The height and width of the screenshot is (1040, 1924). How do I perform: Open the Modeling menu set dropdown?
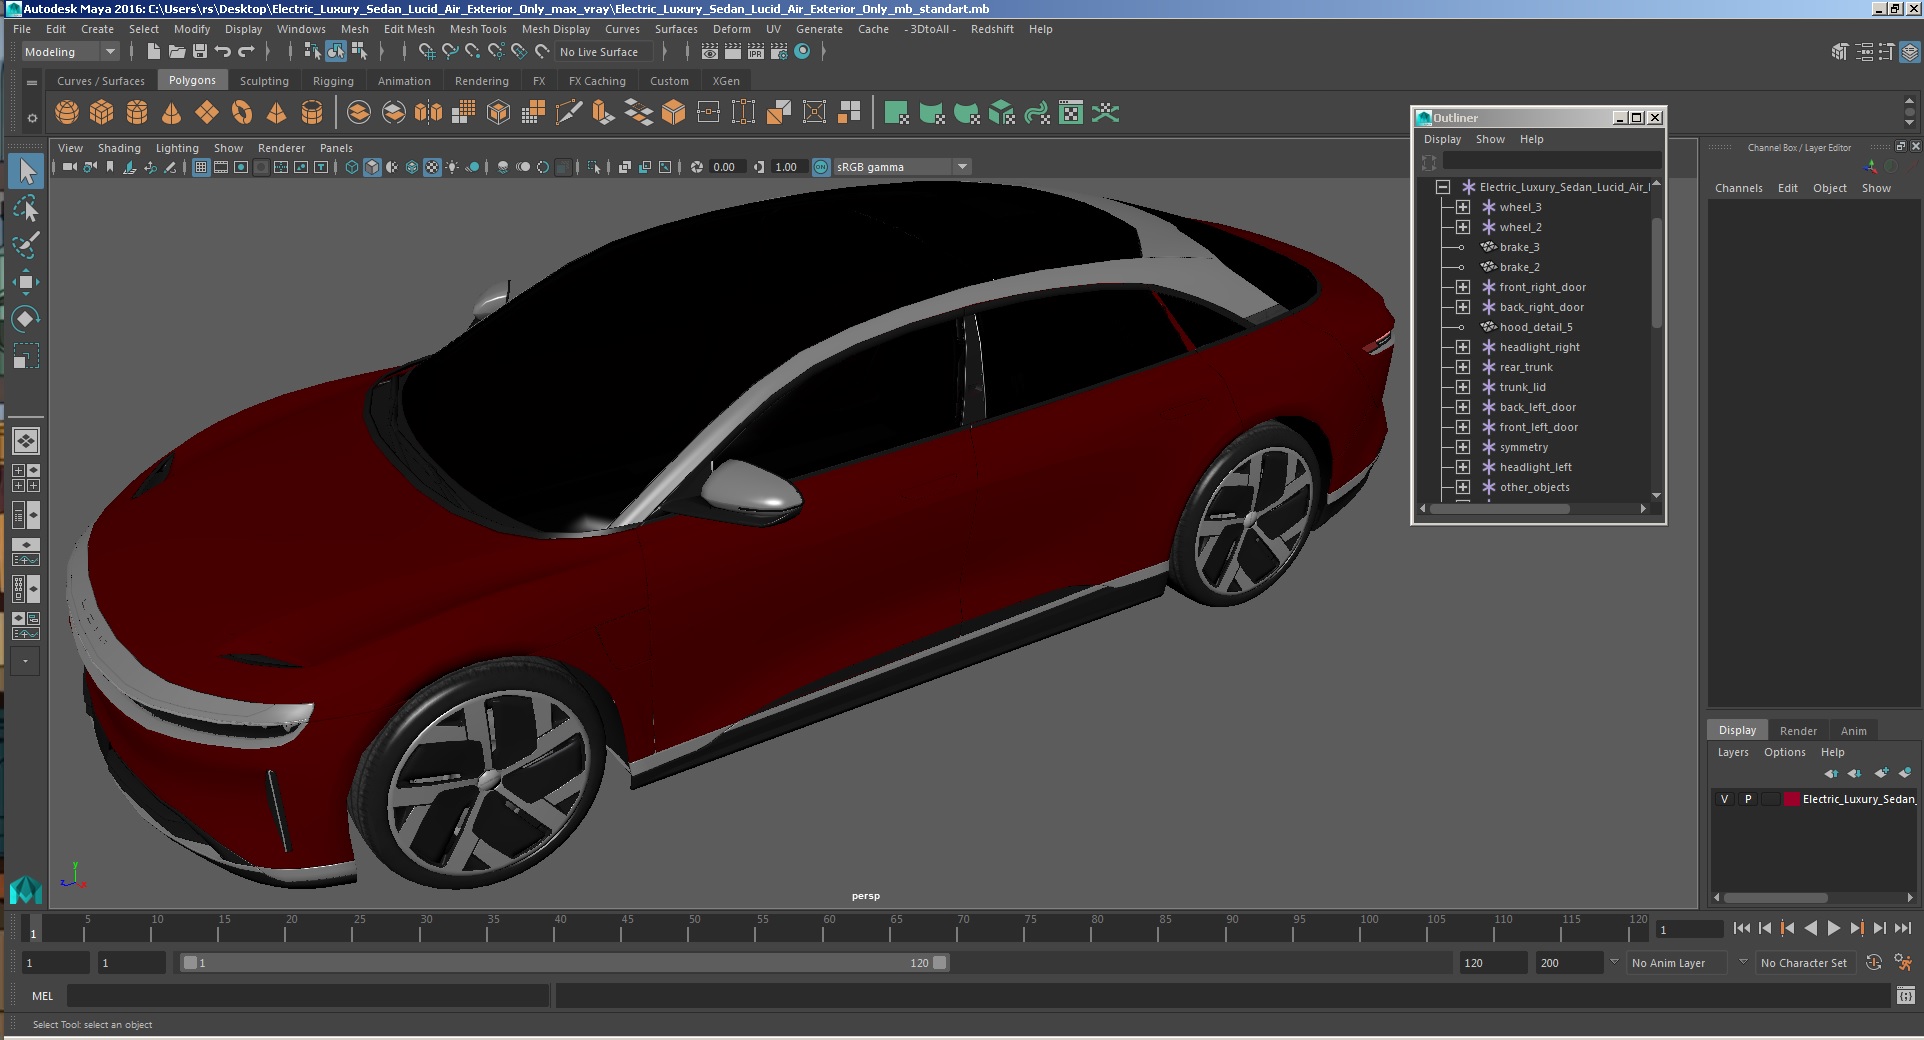pyautogui.click(x=70, y=52)
